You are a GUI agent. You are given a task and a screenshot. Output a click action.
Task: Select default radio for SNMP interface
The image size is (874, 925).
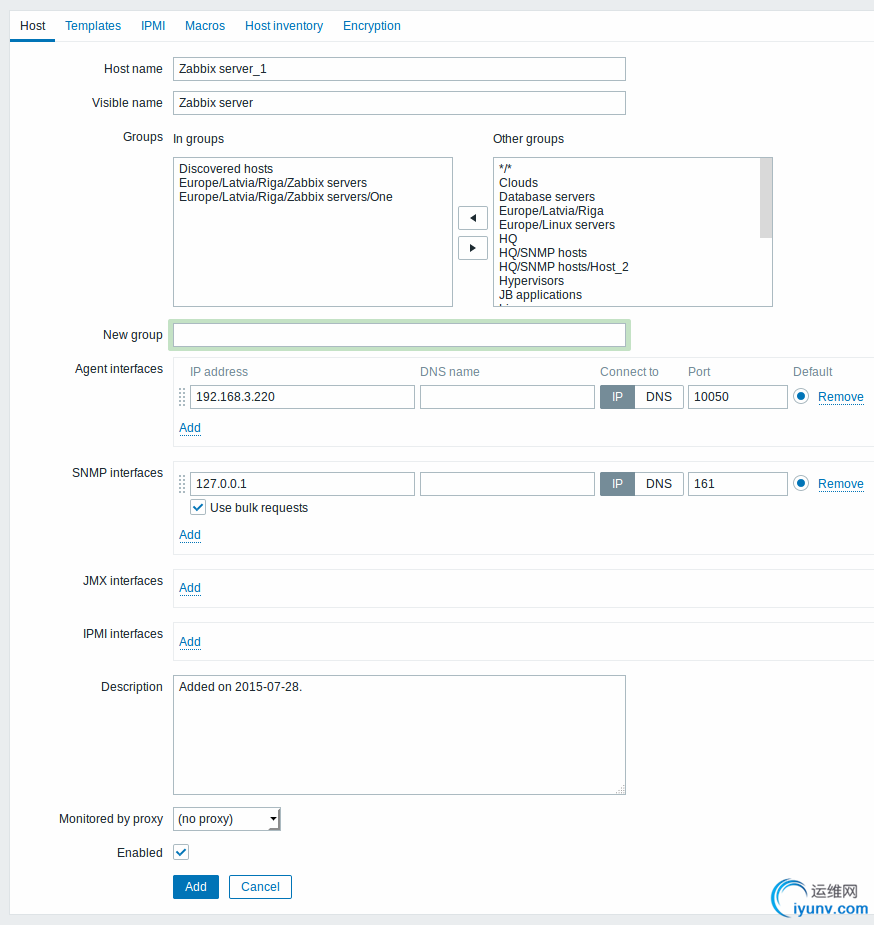pyautogui.click(x=801, y=483)
